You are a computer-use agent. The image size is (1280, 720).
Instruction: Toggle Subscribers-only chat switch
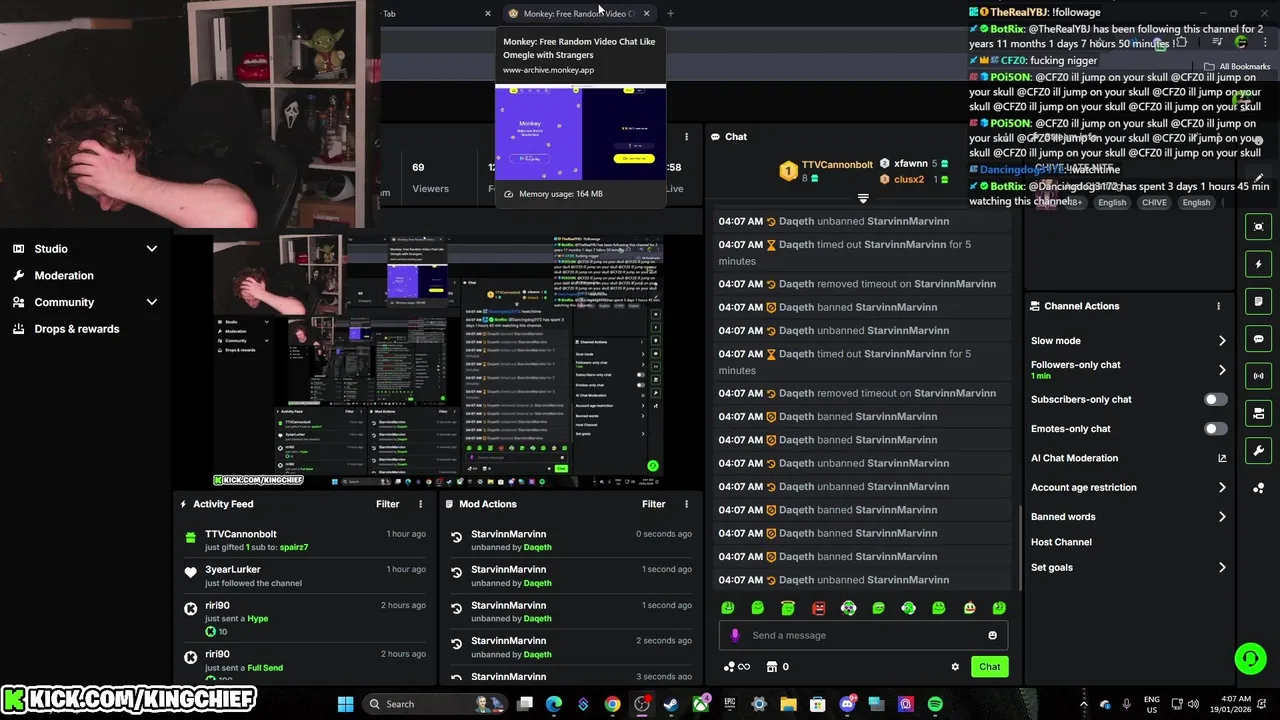pos(1215,399)
